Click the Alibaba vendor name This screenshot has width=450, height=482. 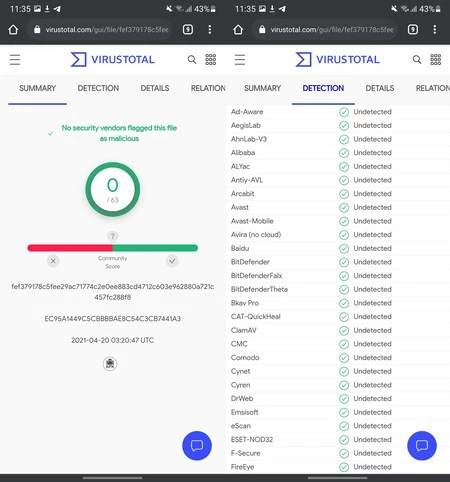pyautogui.click(x=243, y=153)
